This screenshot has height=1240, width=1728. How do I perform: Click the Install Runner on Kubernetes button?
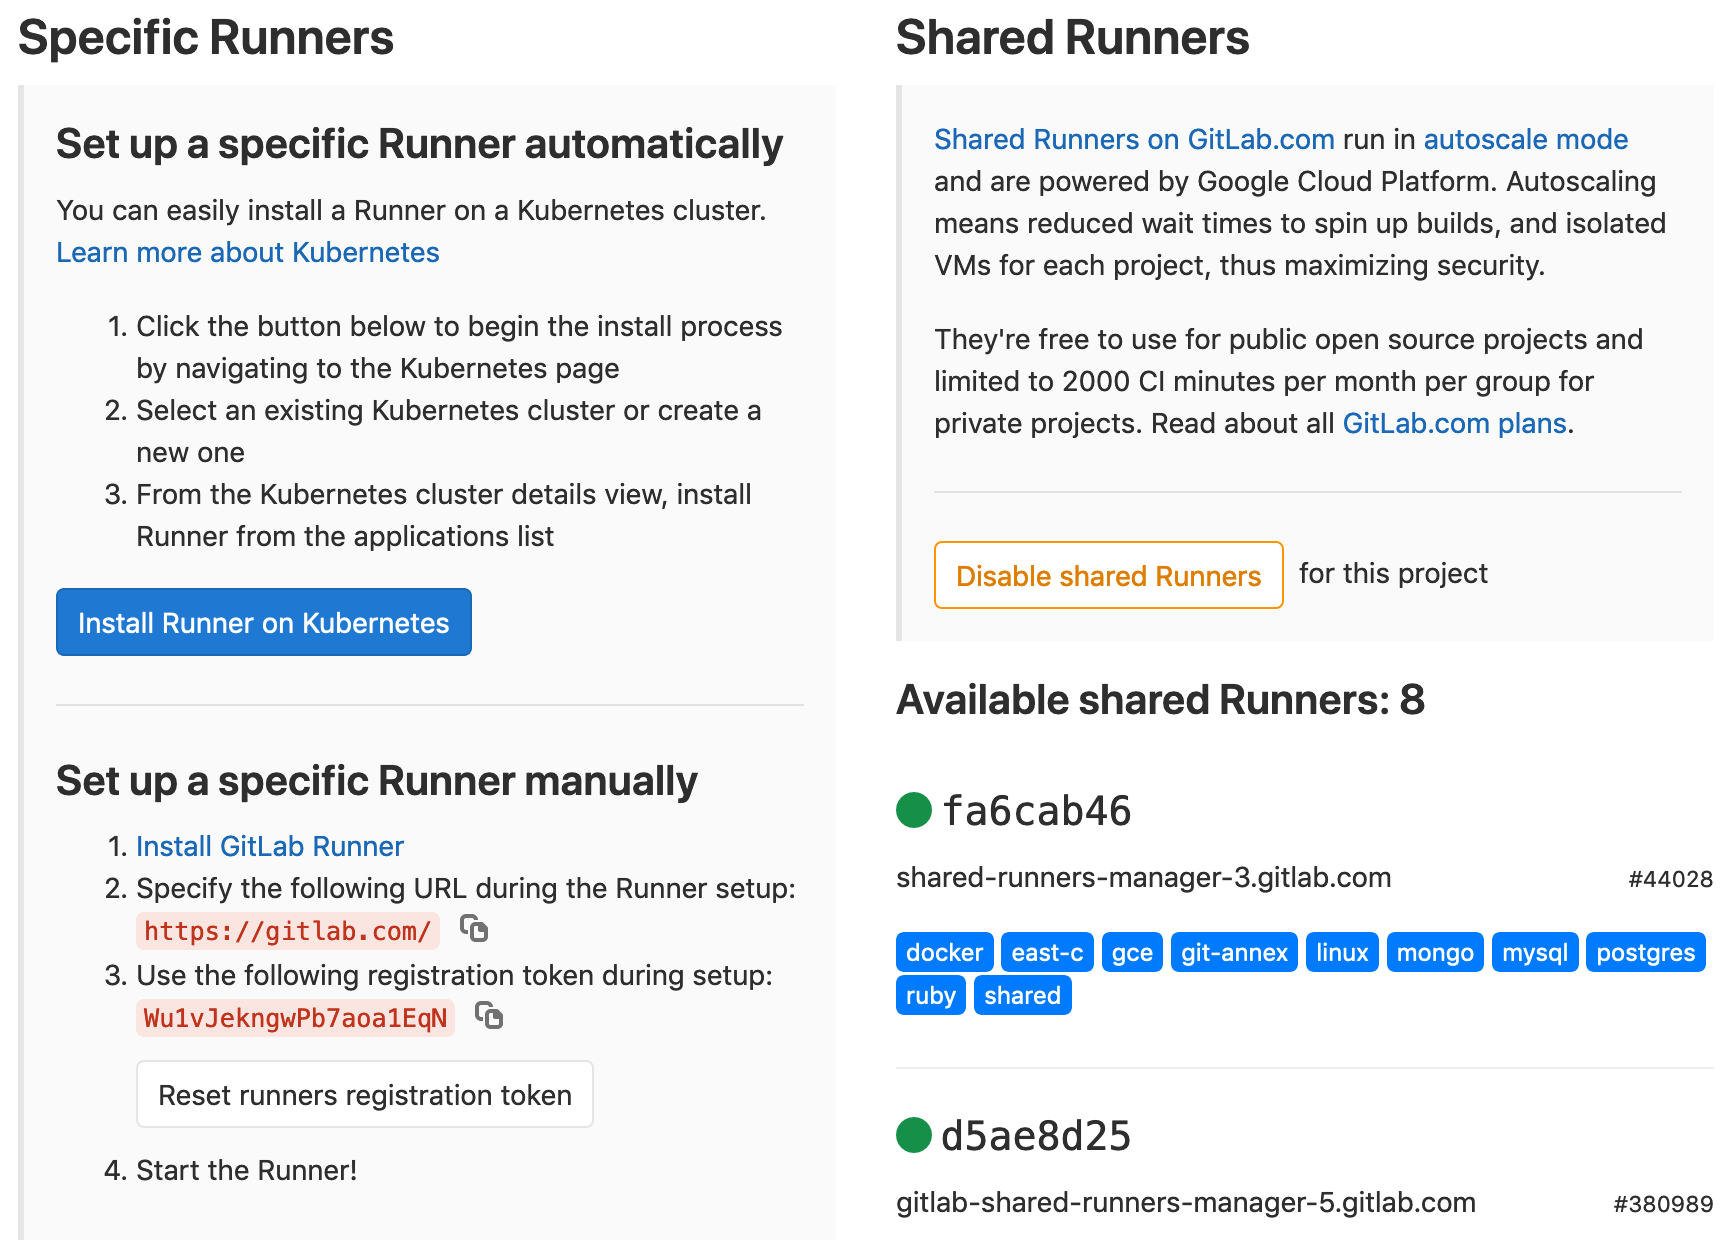[263, 622]
